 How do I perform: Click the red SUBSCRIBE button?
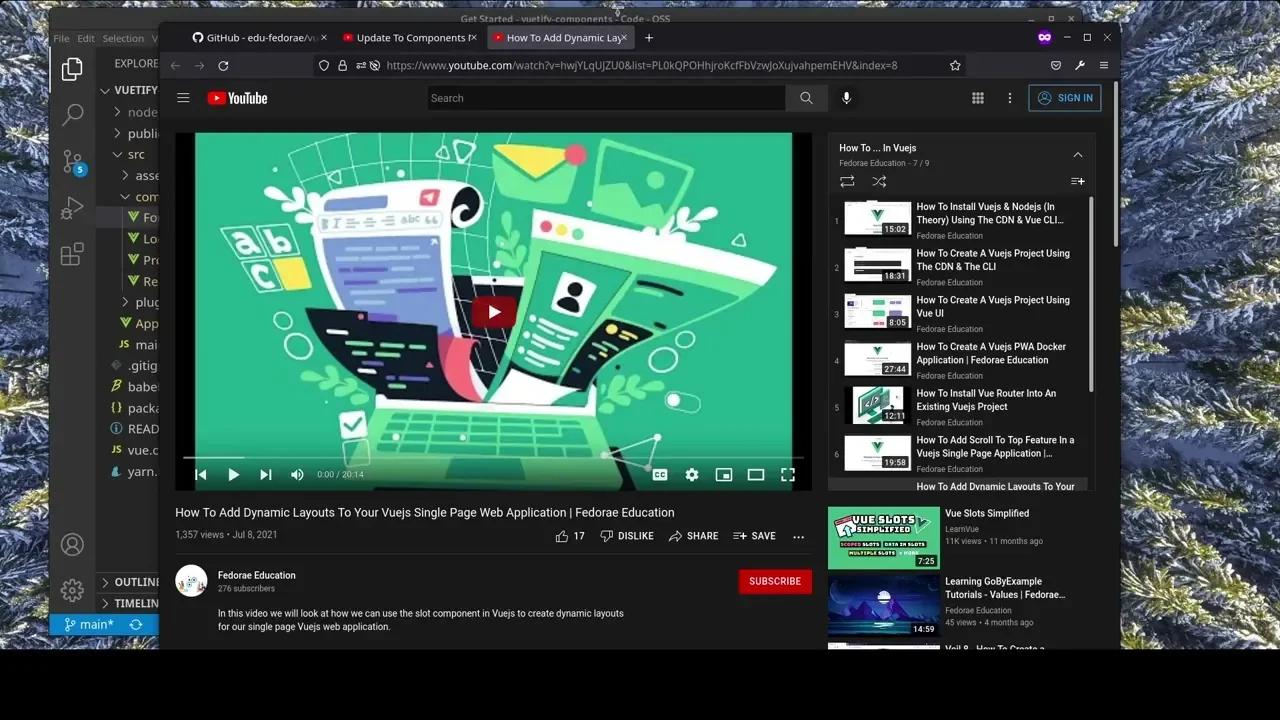(x=775, y=581)
